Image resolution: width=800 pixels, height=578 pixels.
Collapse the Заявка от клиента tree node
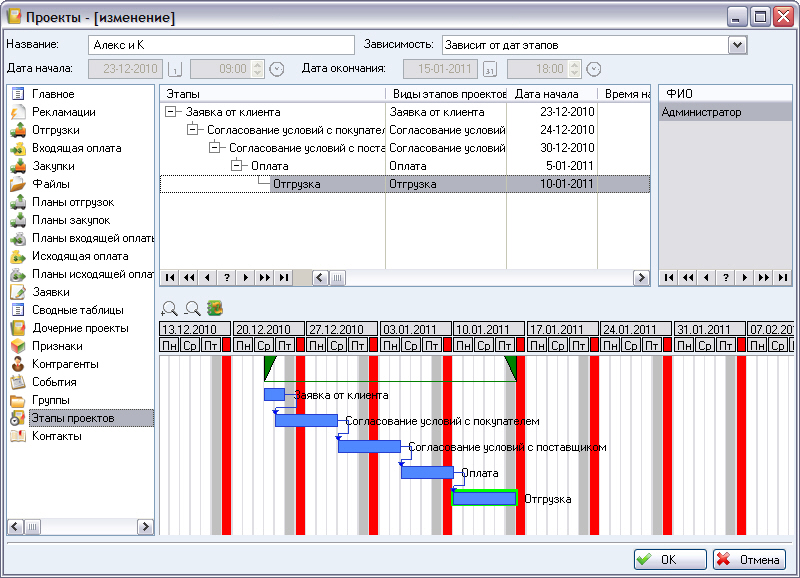(x=172, y=112)
